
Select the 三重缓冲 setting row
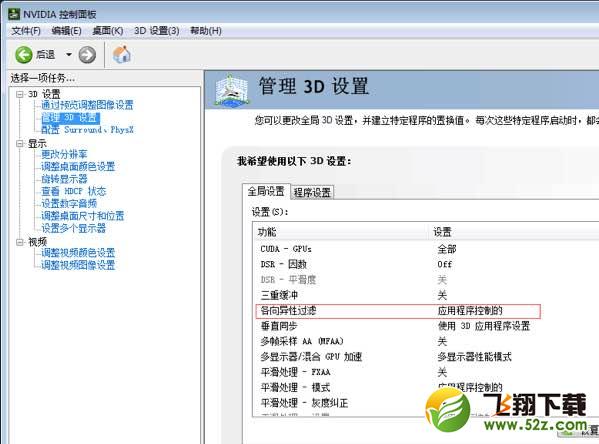426,295
